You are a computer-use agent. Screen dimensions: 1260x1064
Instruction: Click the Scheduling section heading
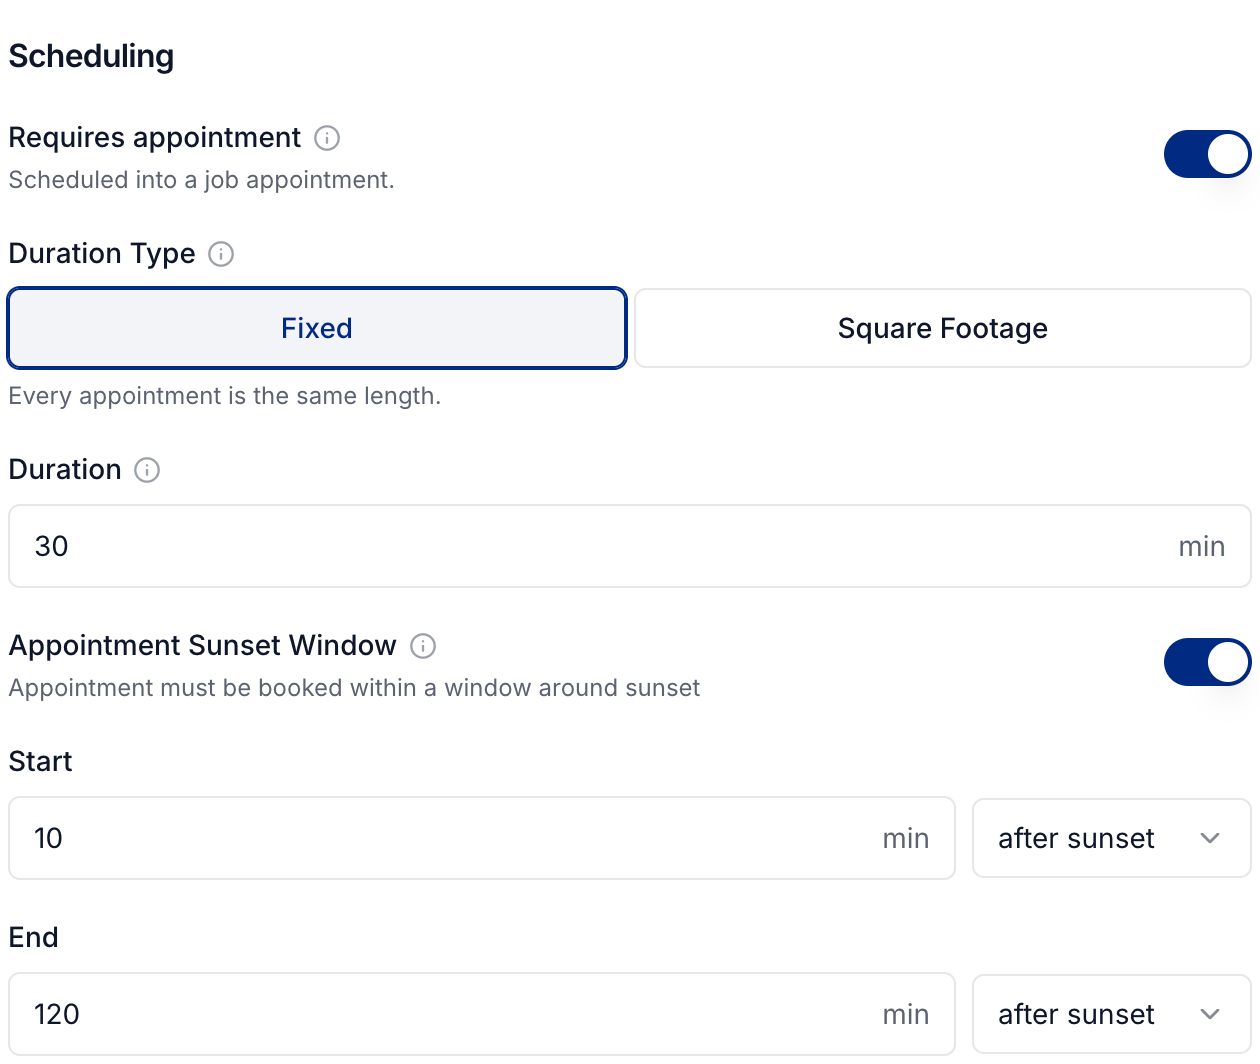(x=91, y=56)
